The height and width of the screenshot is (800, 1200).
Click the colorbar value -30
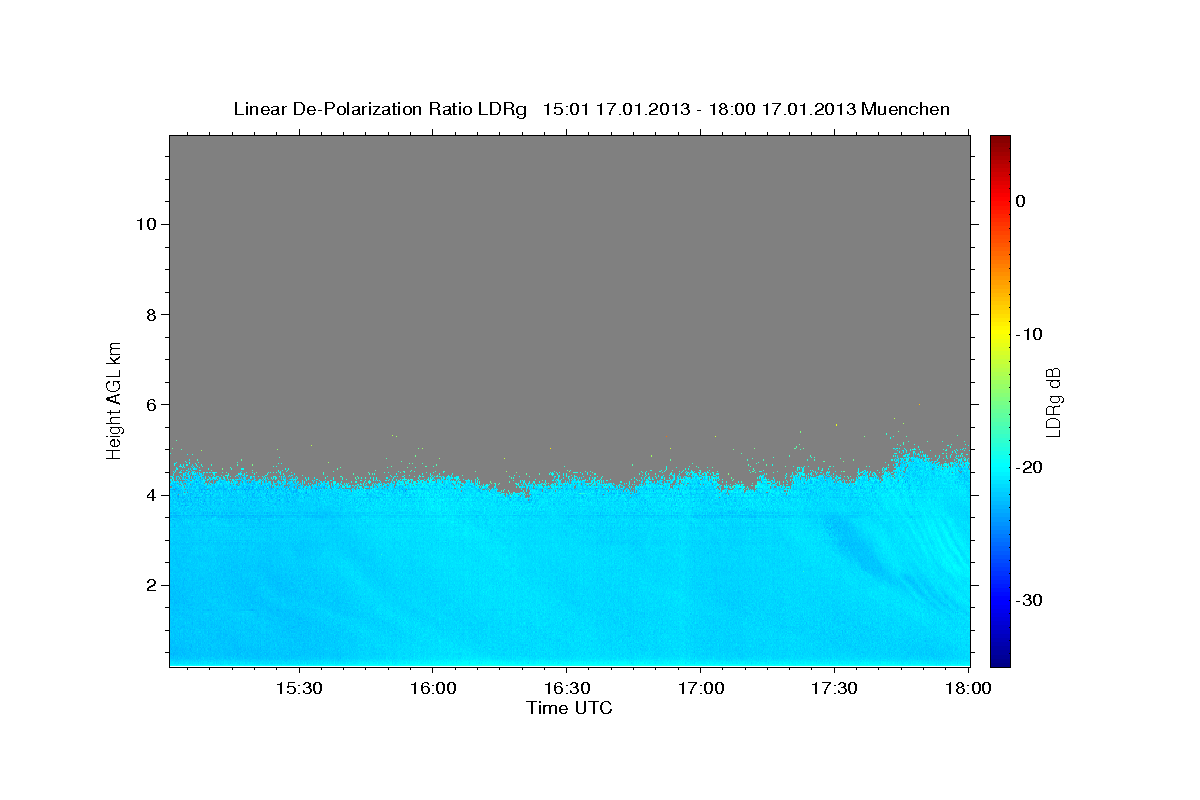click(1028, 600)
